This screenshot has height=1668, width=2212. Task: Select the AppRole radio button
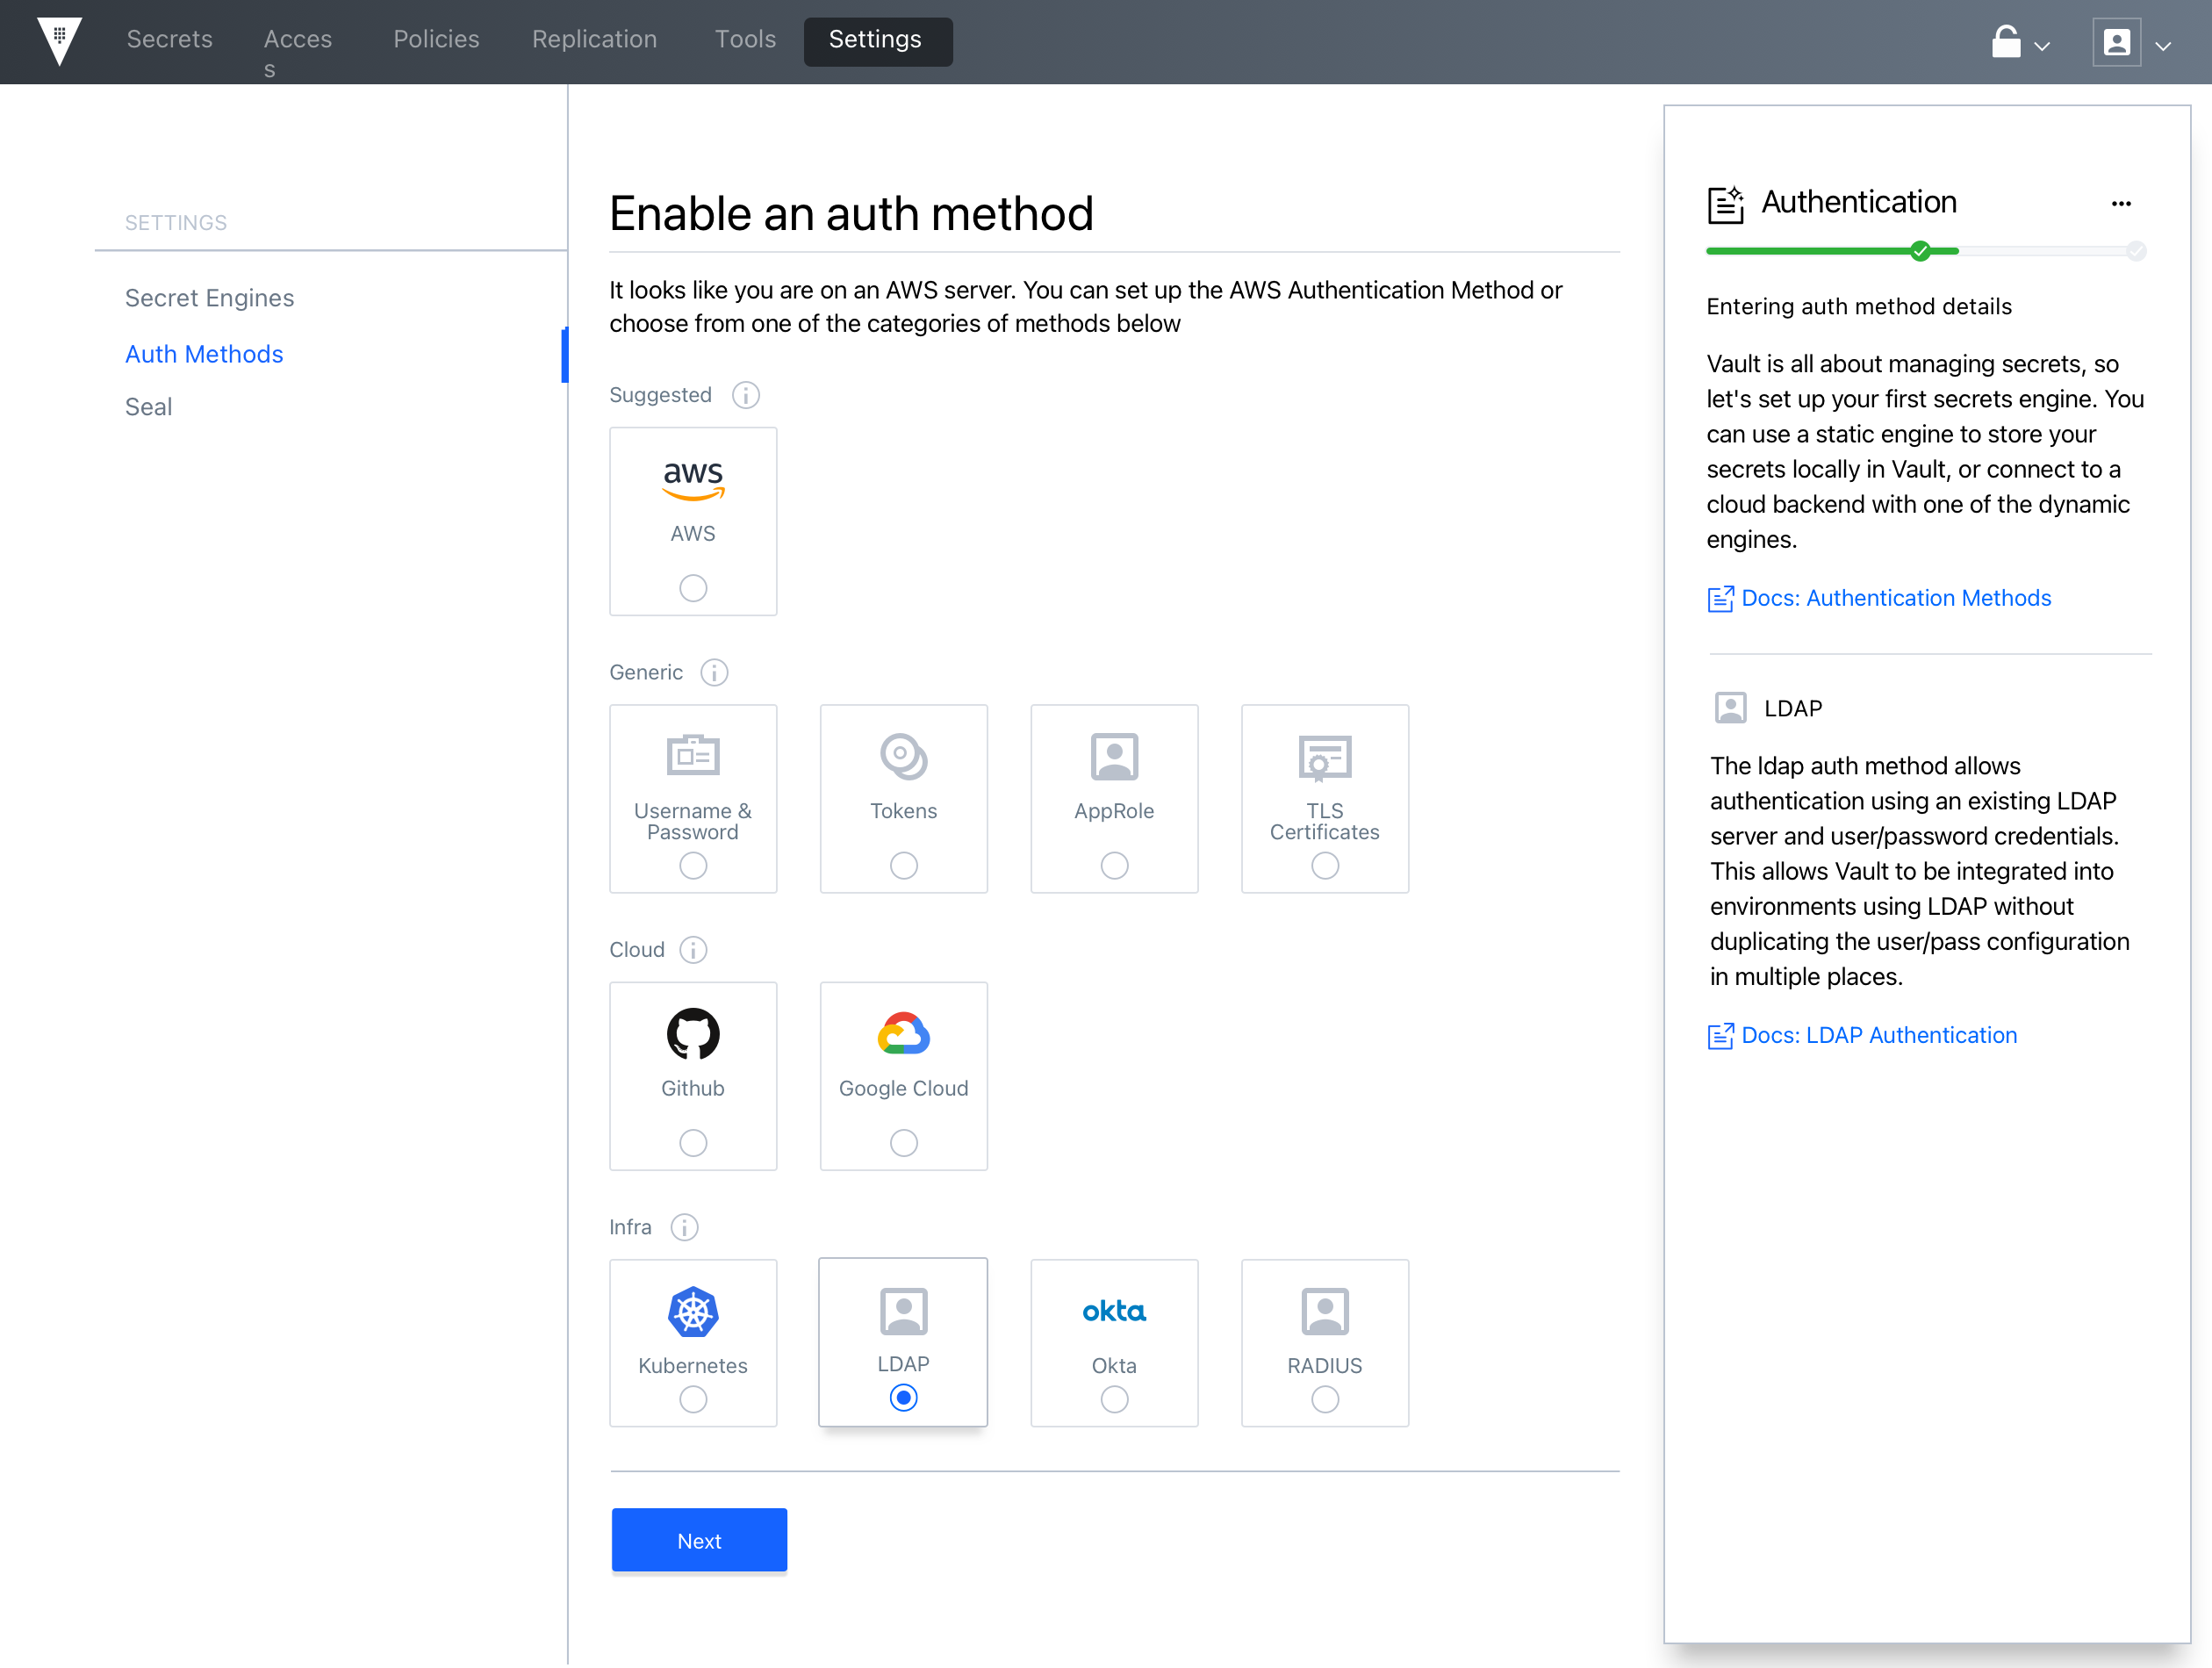[x=1114, y=865]
